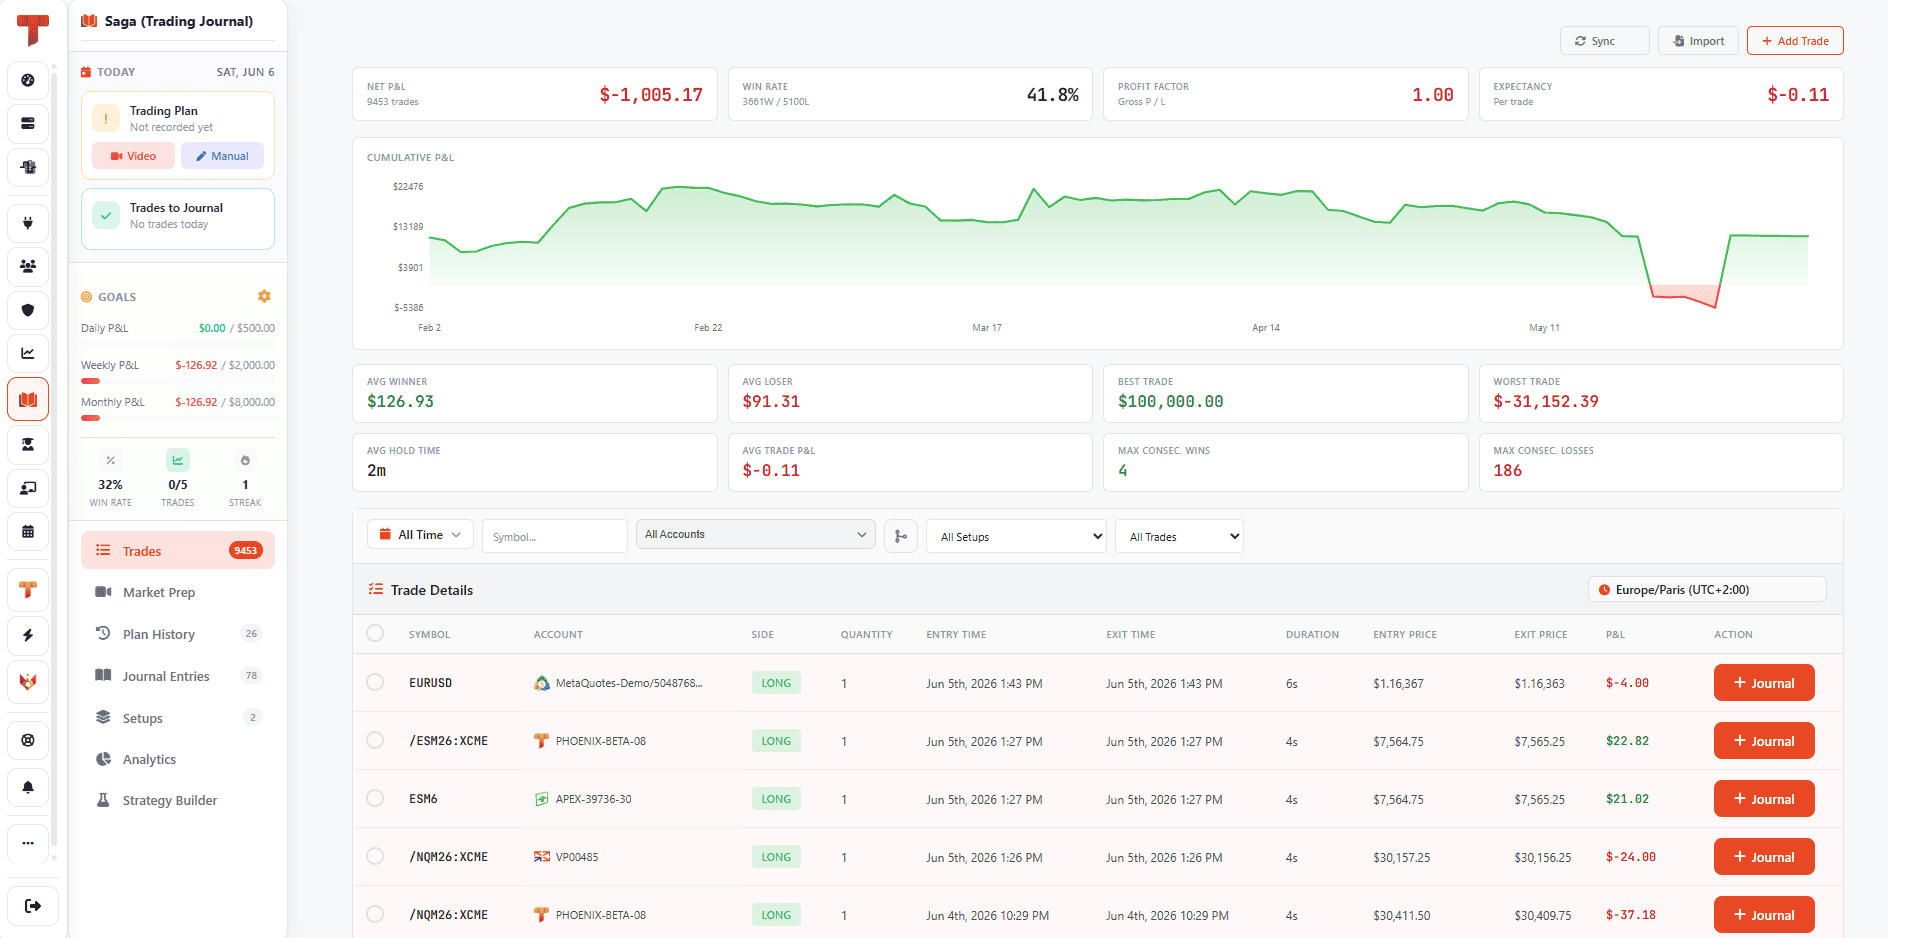The image size is (1906, 938).
Task: Go to Setups
Action: (178, 718)
